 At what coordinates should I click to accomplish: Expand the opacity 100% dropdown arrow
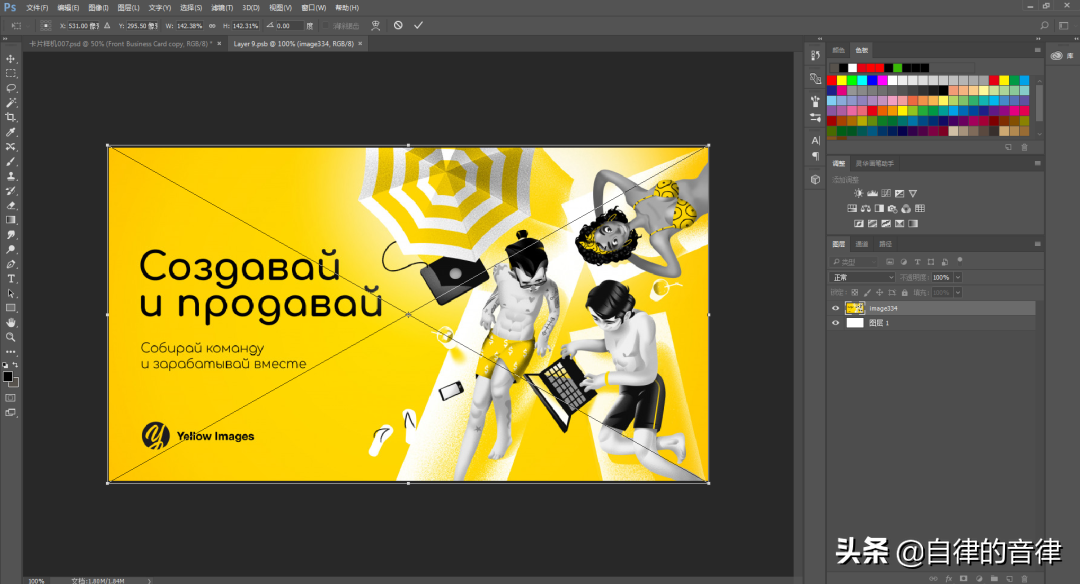pos(958,277)
